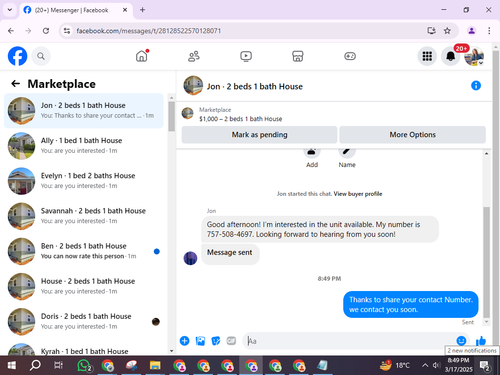Click the Facebook search magnifier icon
The height and width of the screenshot is (375, 500).
[41, 56]
